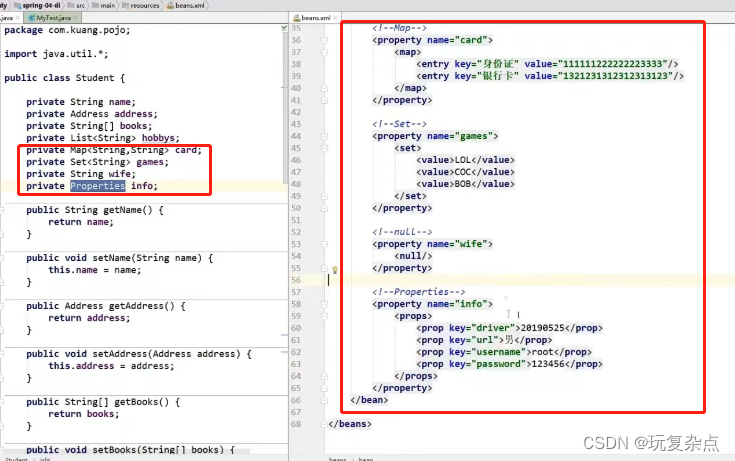Close the beans.xml editor tab
The width and height of the screenshot is (735, 461).
pos(335,18)
